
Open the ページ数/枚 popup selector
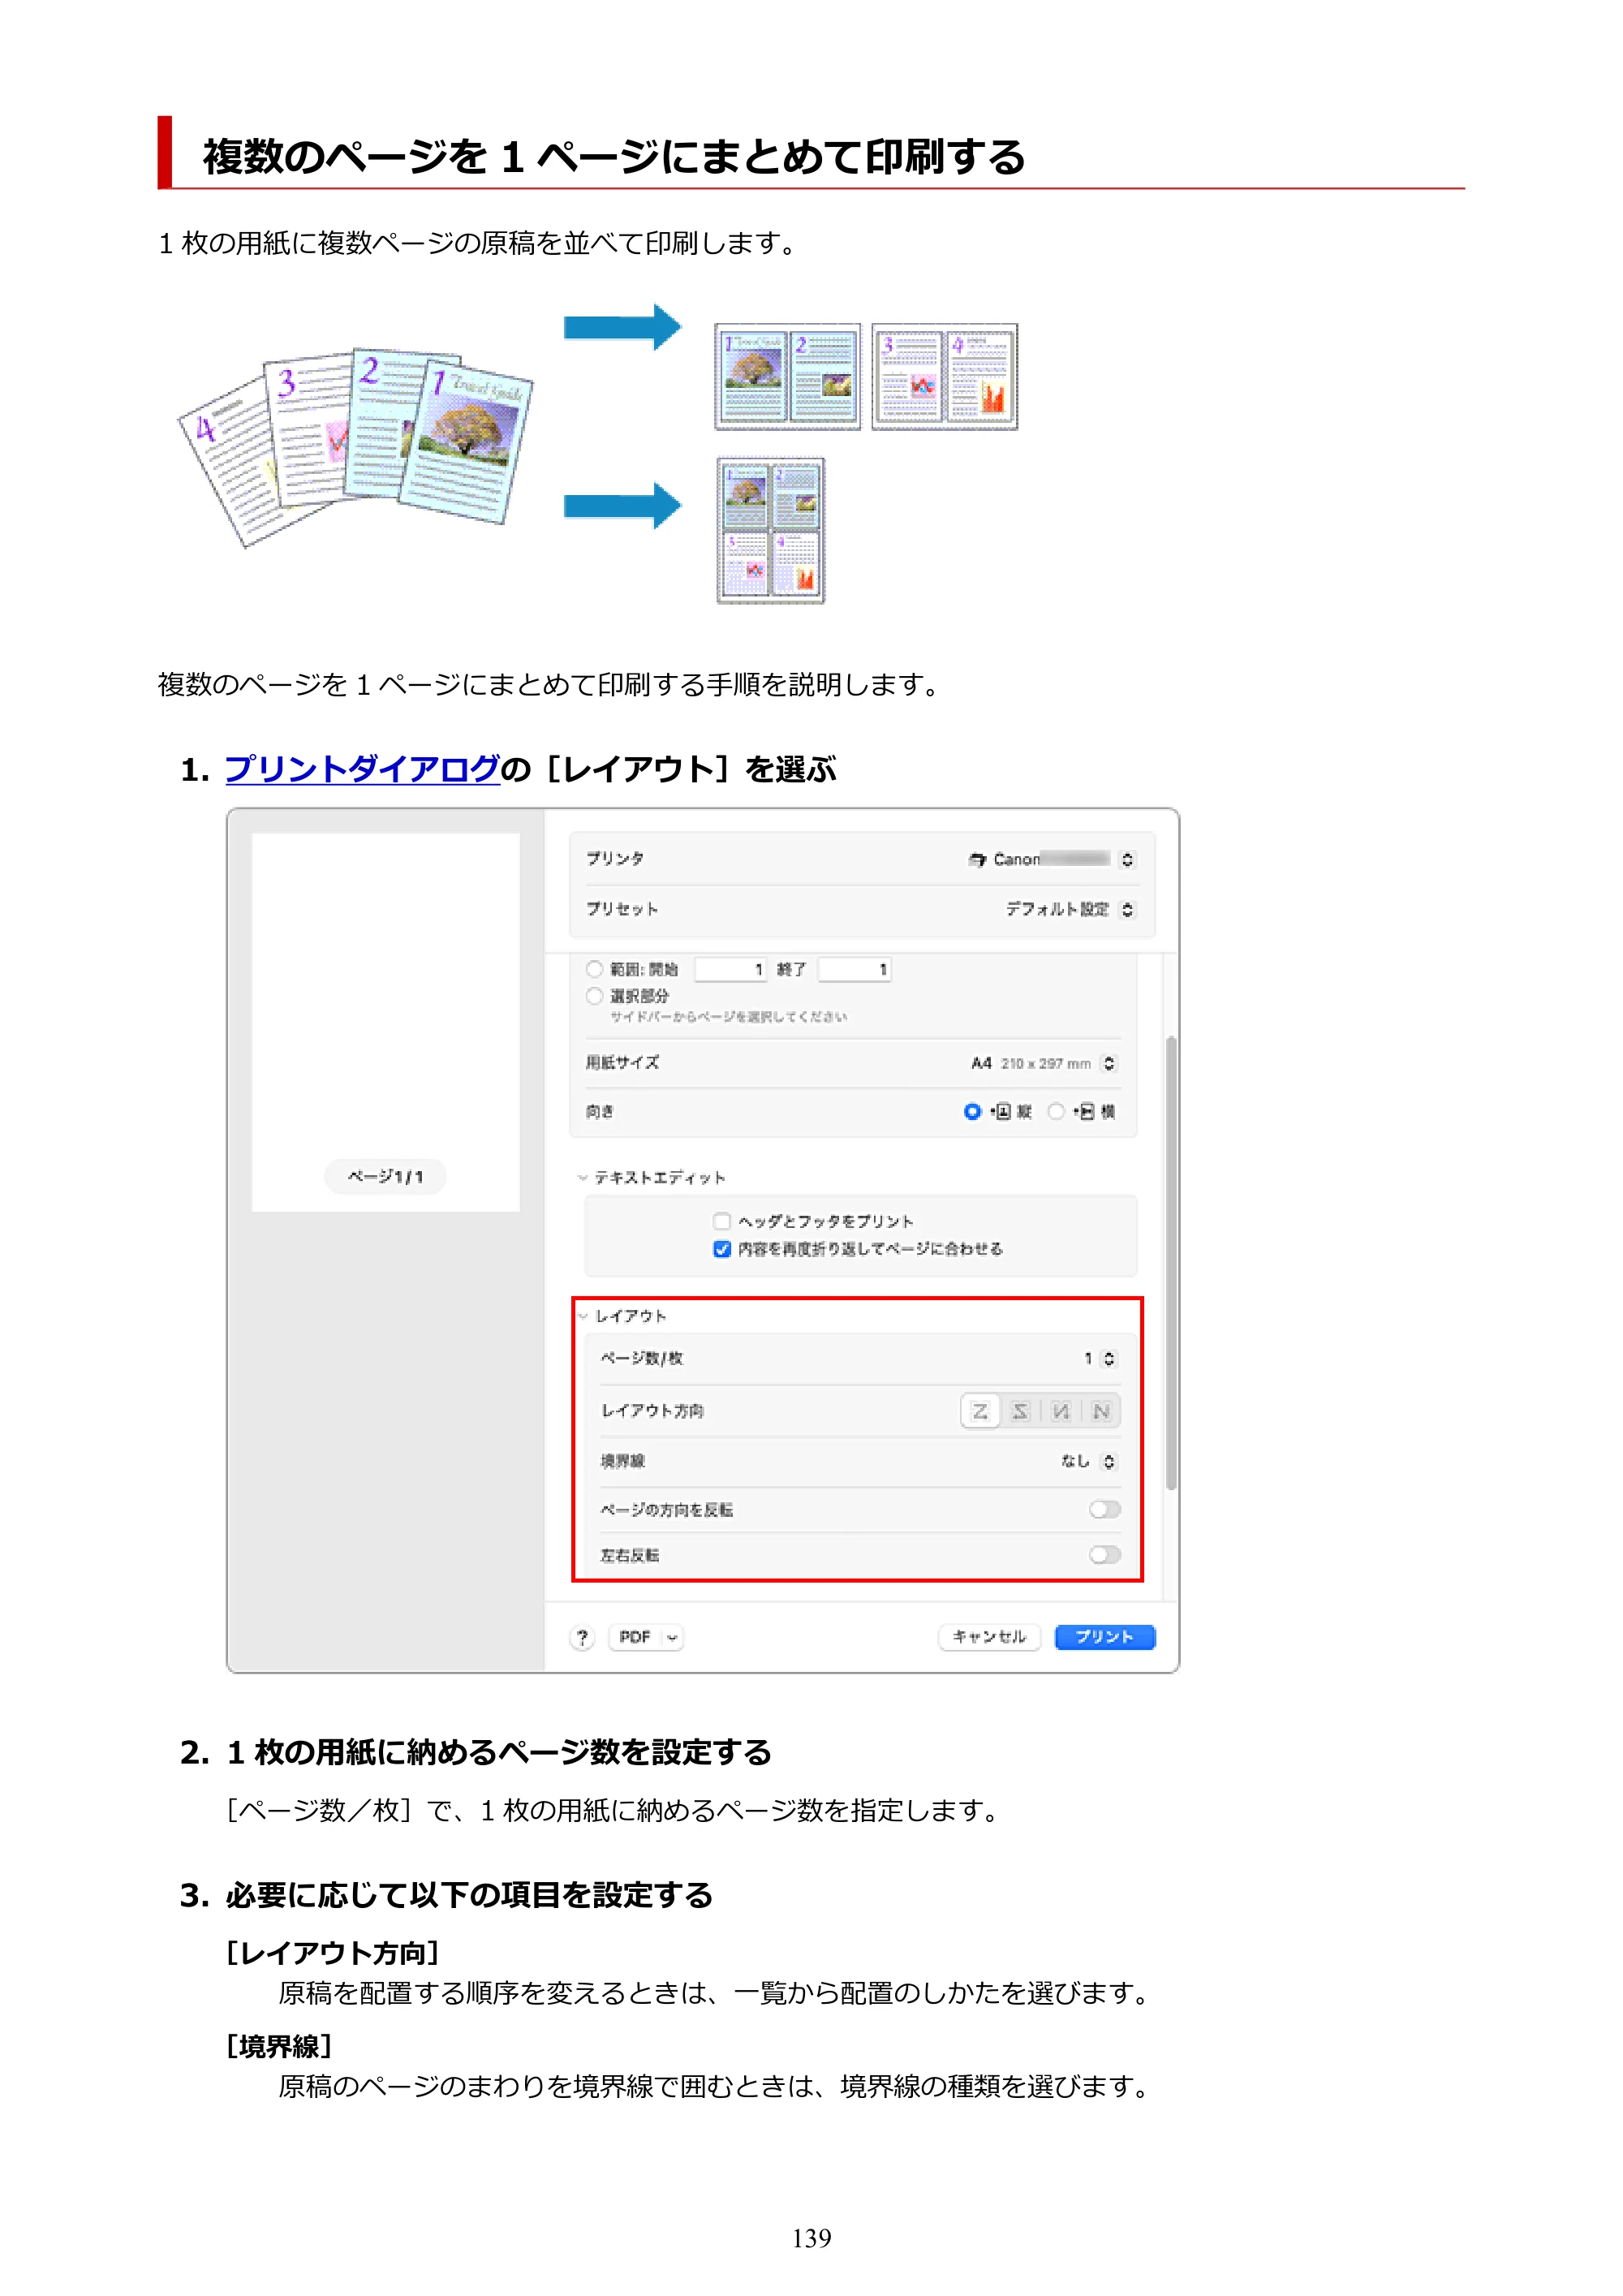pos(1108,1359)
